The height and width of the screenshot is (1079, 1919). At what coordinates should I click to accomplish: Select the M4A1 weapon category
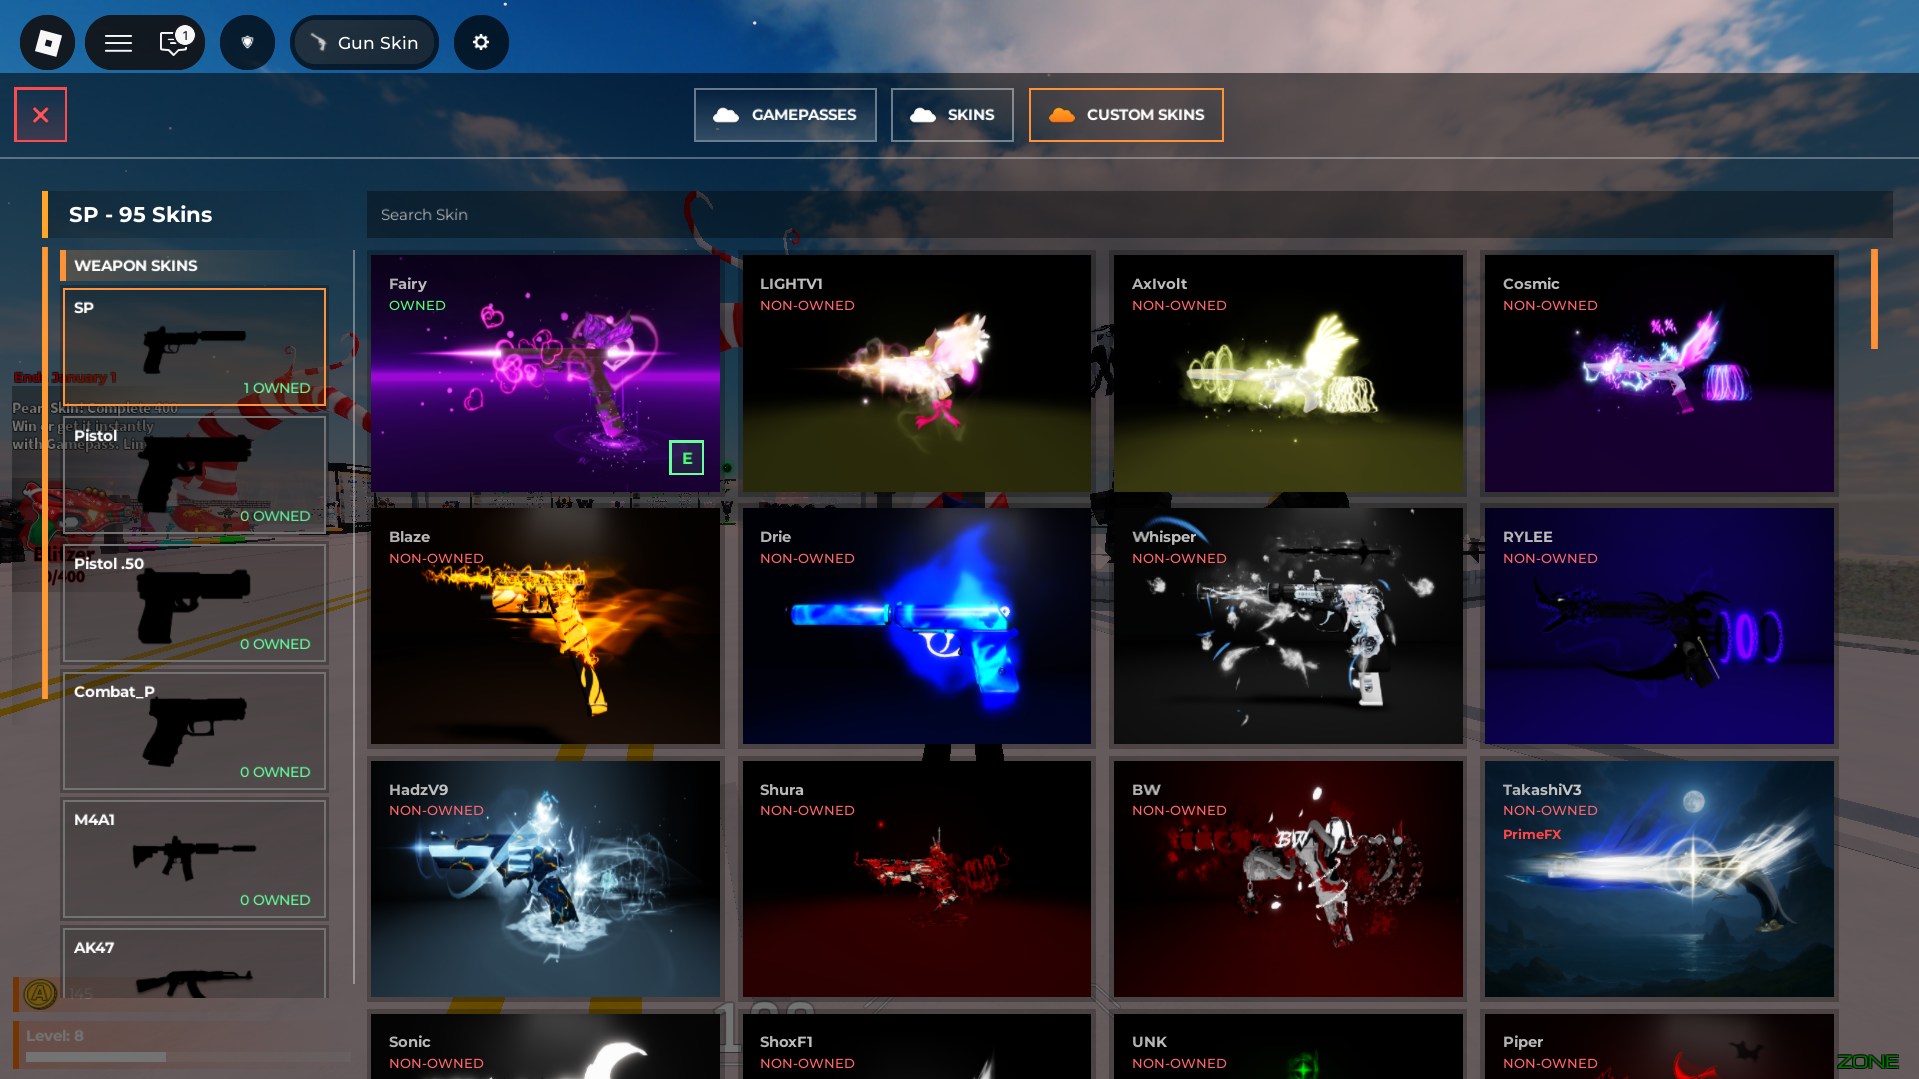coord(194,859)
